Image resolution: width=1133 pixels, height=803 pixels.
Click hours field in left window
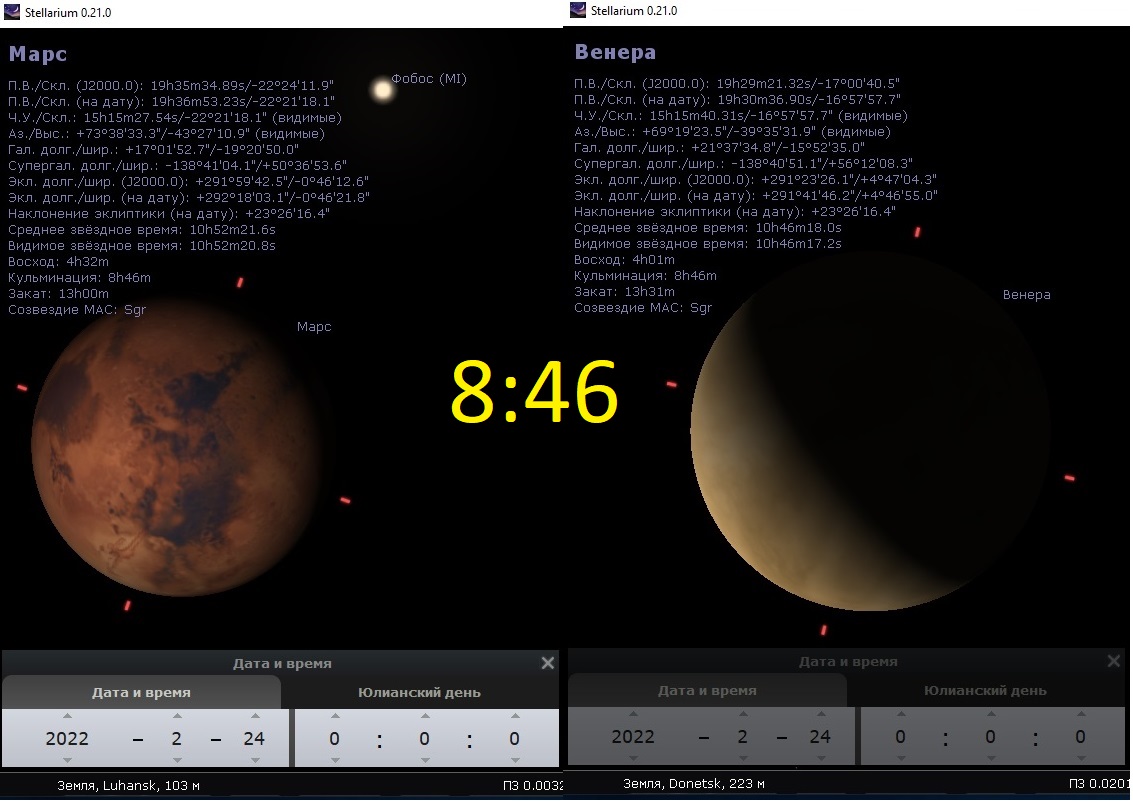(335, 739)
